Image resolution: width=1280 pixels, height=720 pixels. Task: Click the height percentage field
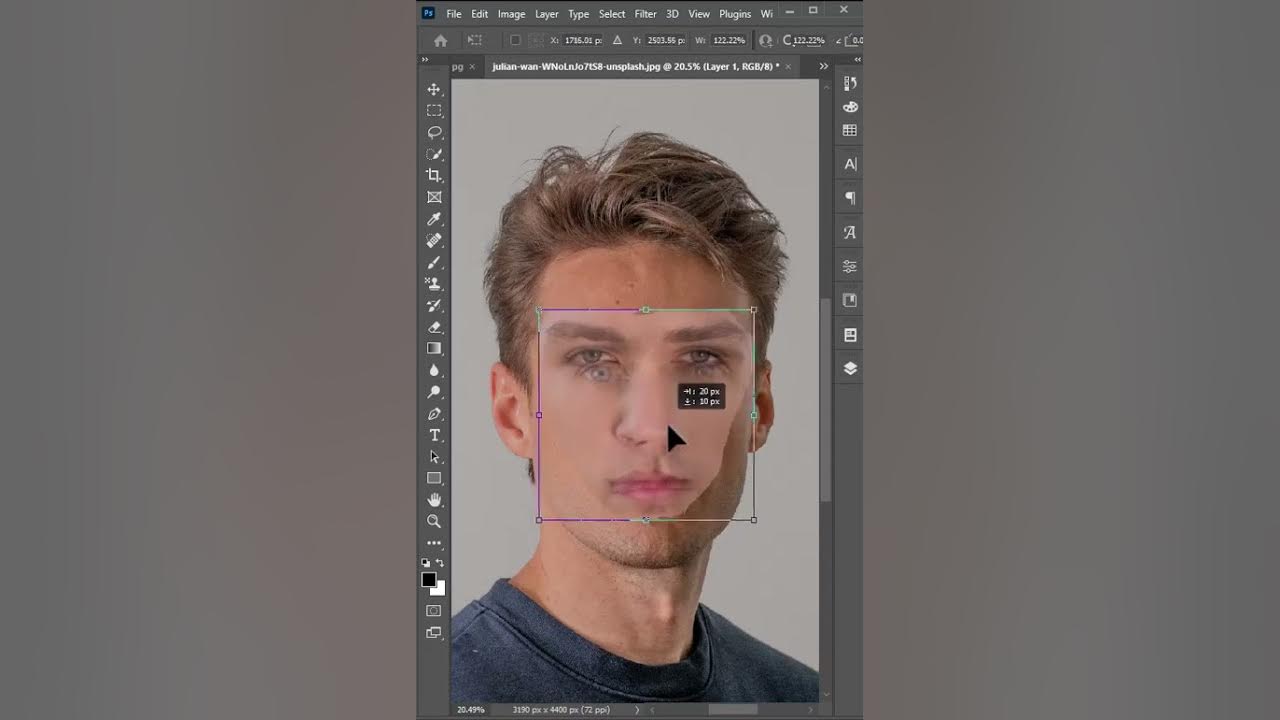[x=809, y=40]
